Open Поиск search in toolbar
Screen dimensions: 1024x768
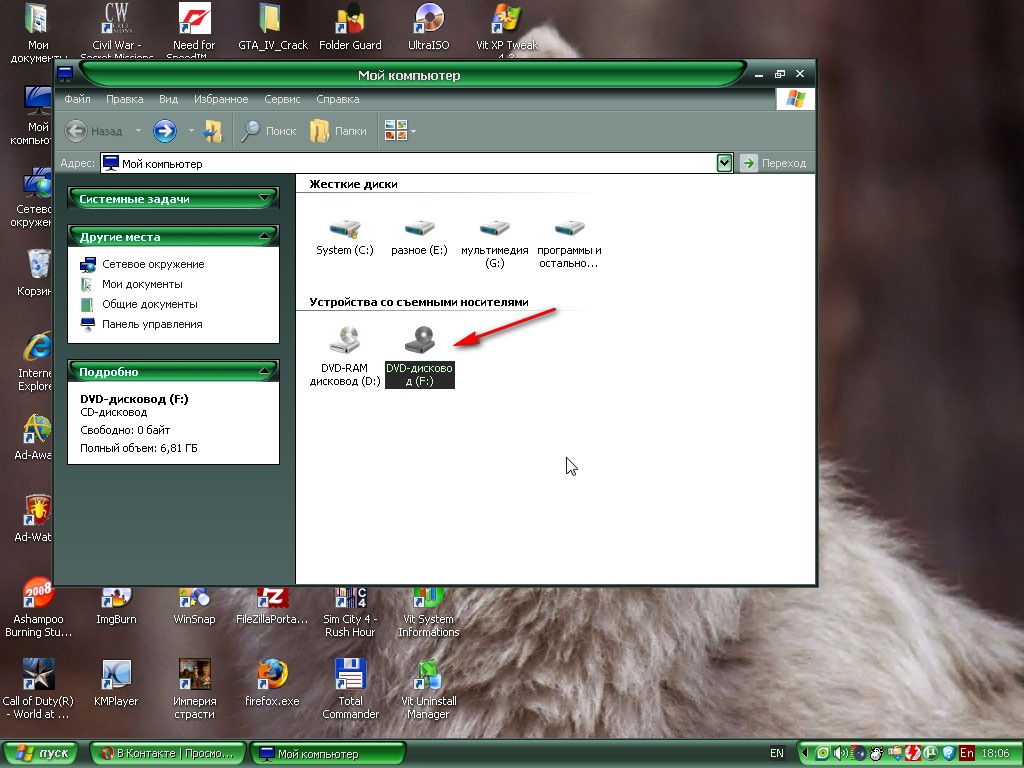pyautogui.click(x=268, y=131)
